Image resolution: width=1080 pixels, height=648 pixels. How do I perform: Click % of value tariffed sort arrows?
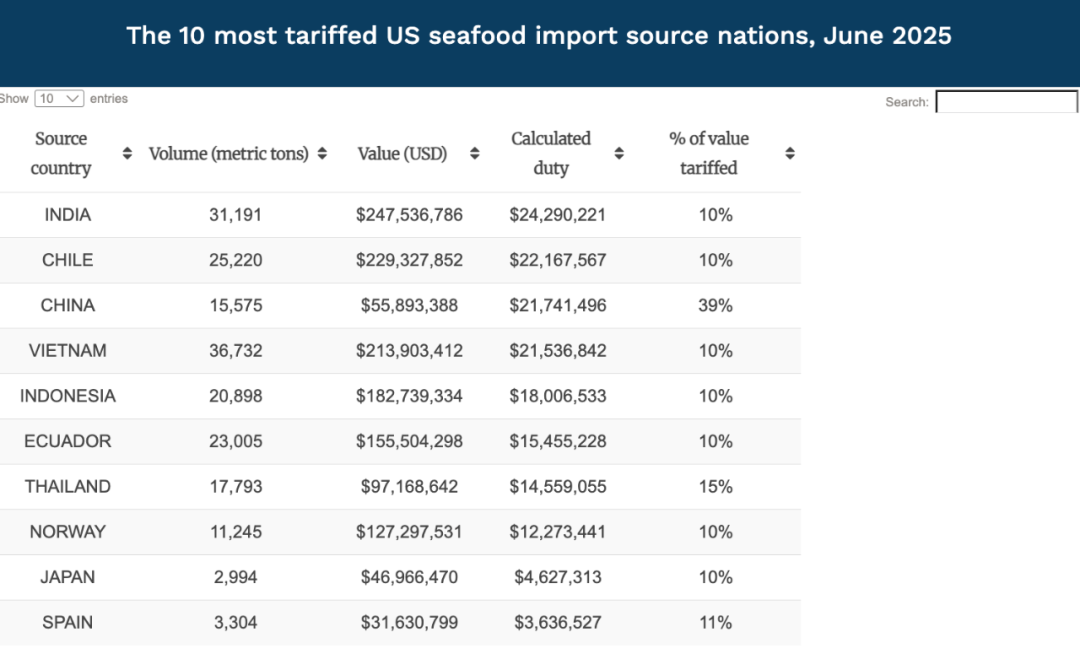coord(790,154)
